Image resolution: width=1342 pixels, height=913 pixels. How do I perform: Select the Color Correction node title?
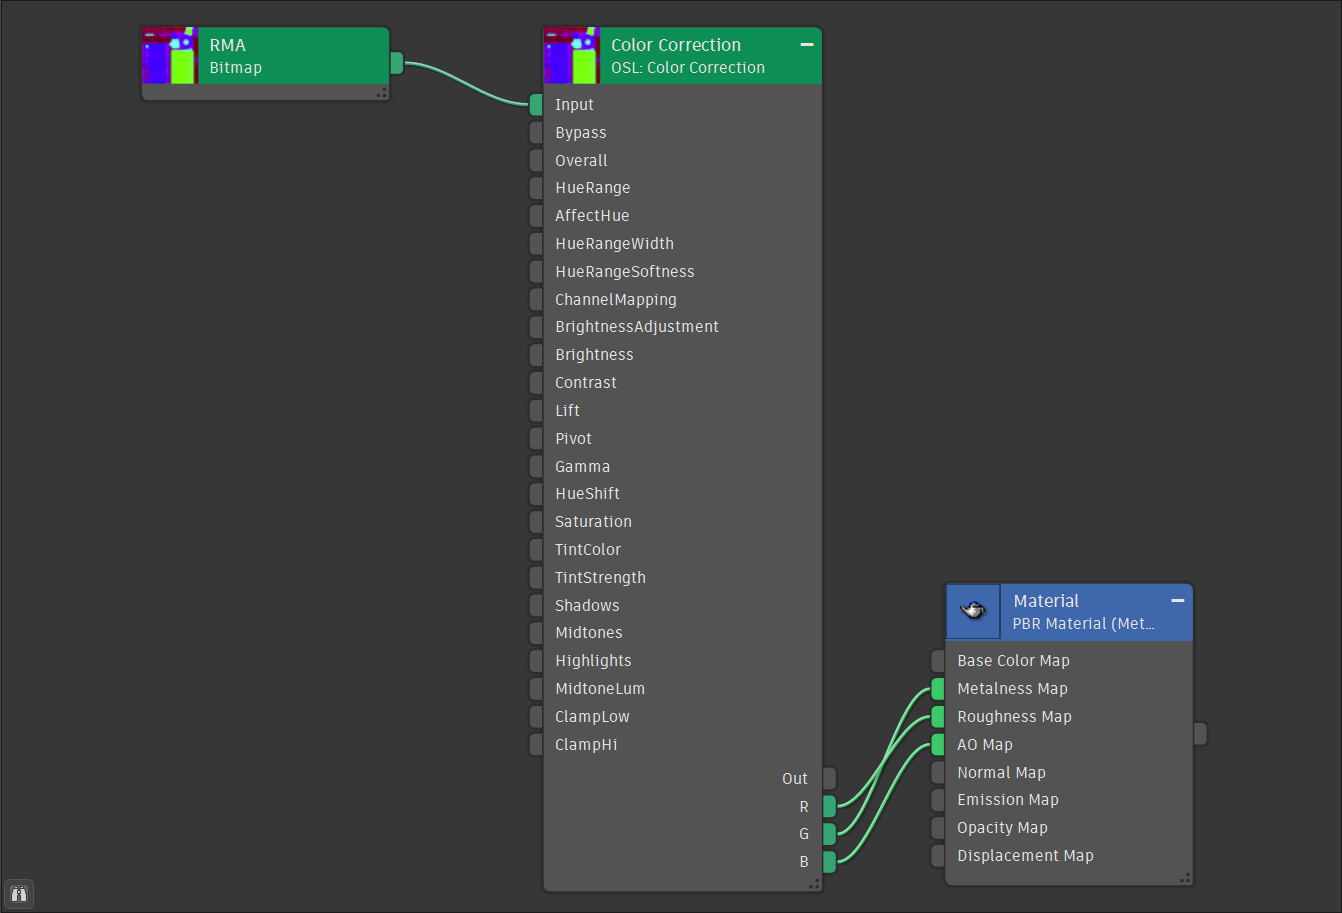(676, 45)
